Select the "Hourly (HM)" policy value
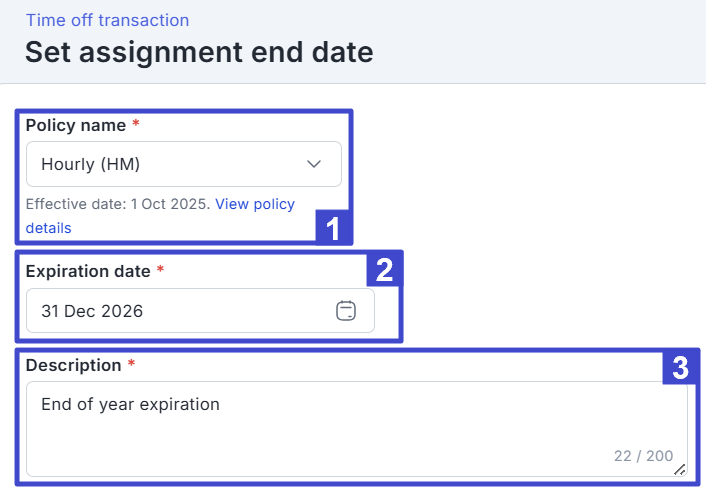706x497 pixels. pos(90,164)
